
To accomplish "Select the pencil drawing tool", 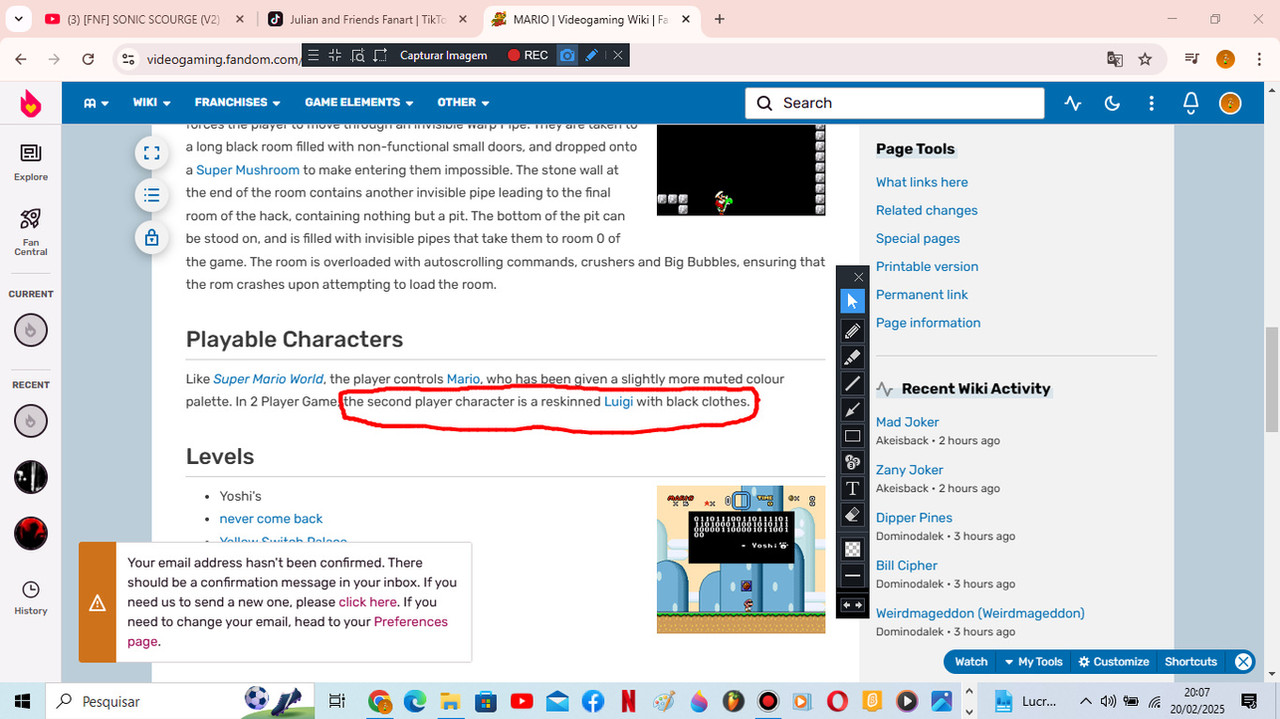I will point(852,330).
